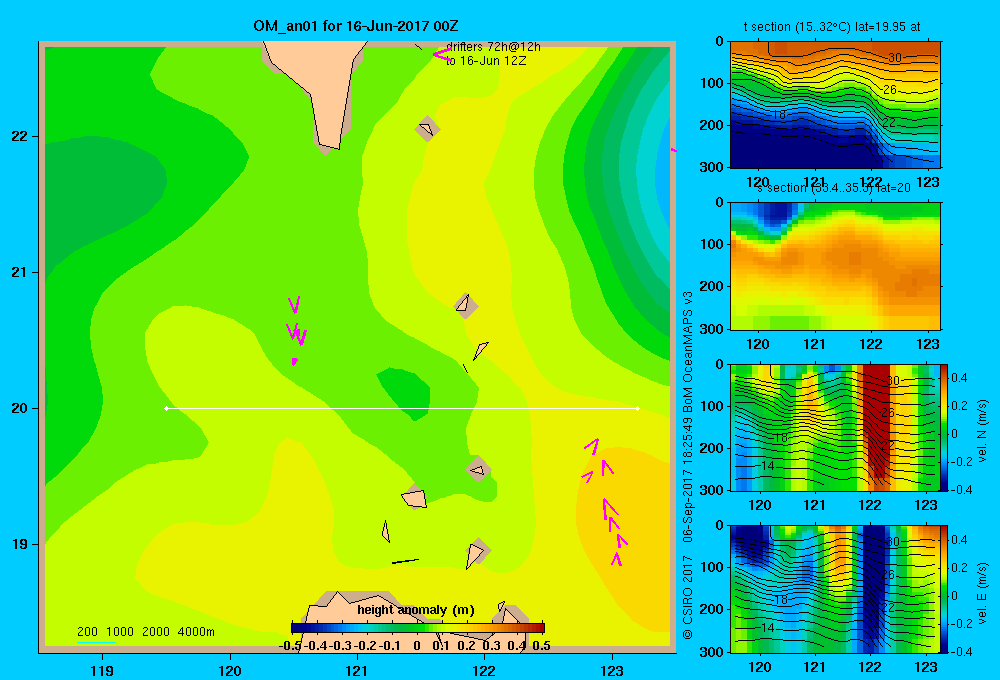Click contour label 14 in vel. E section
Screen dimensions: 1000x680
pos(768,628)
